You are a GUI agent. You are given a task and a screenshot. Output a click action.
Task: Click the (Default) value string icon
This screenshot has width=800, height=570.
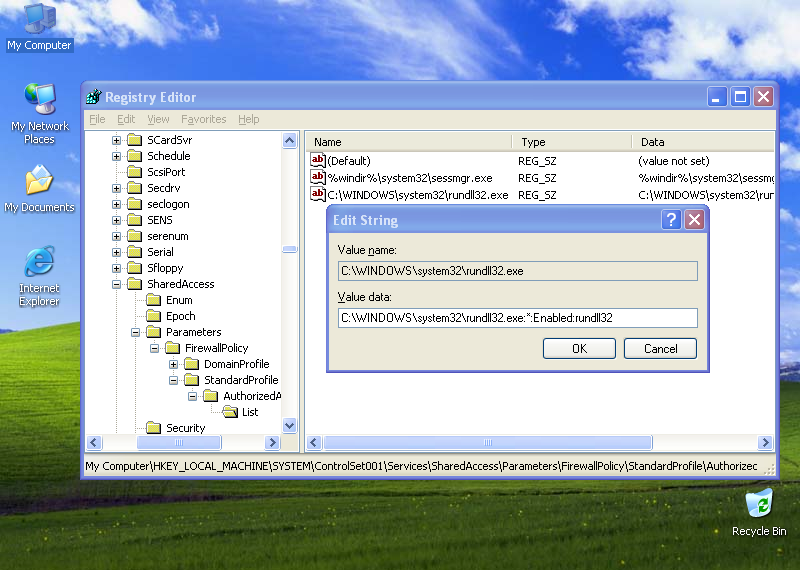click(x=318, y=161)
